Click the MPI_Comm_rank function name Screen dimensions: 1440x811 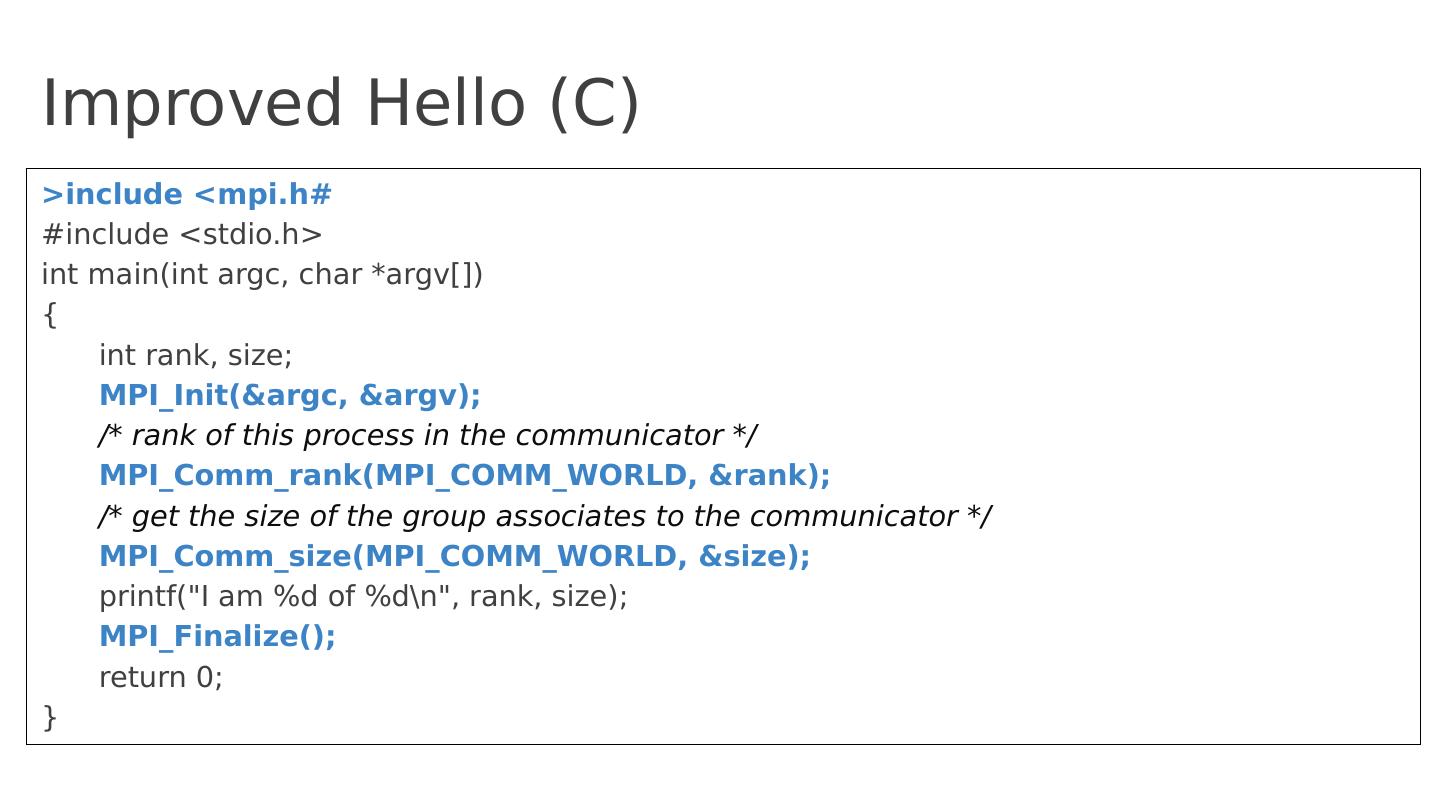pos(229,475)
